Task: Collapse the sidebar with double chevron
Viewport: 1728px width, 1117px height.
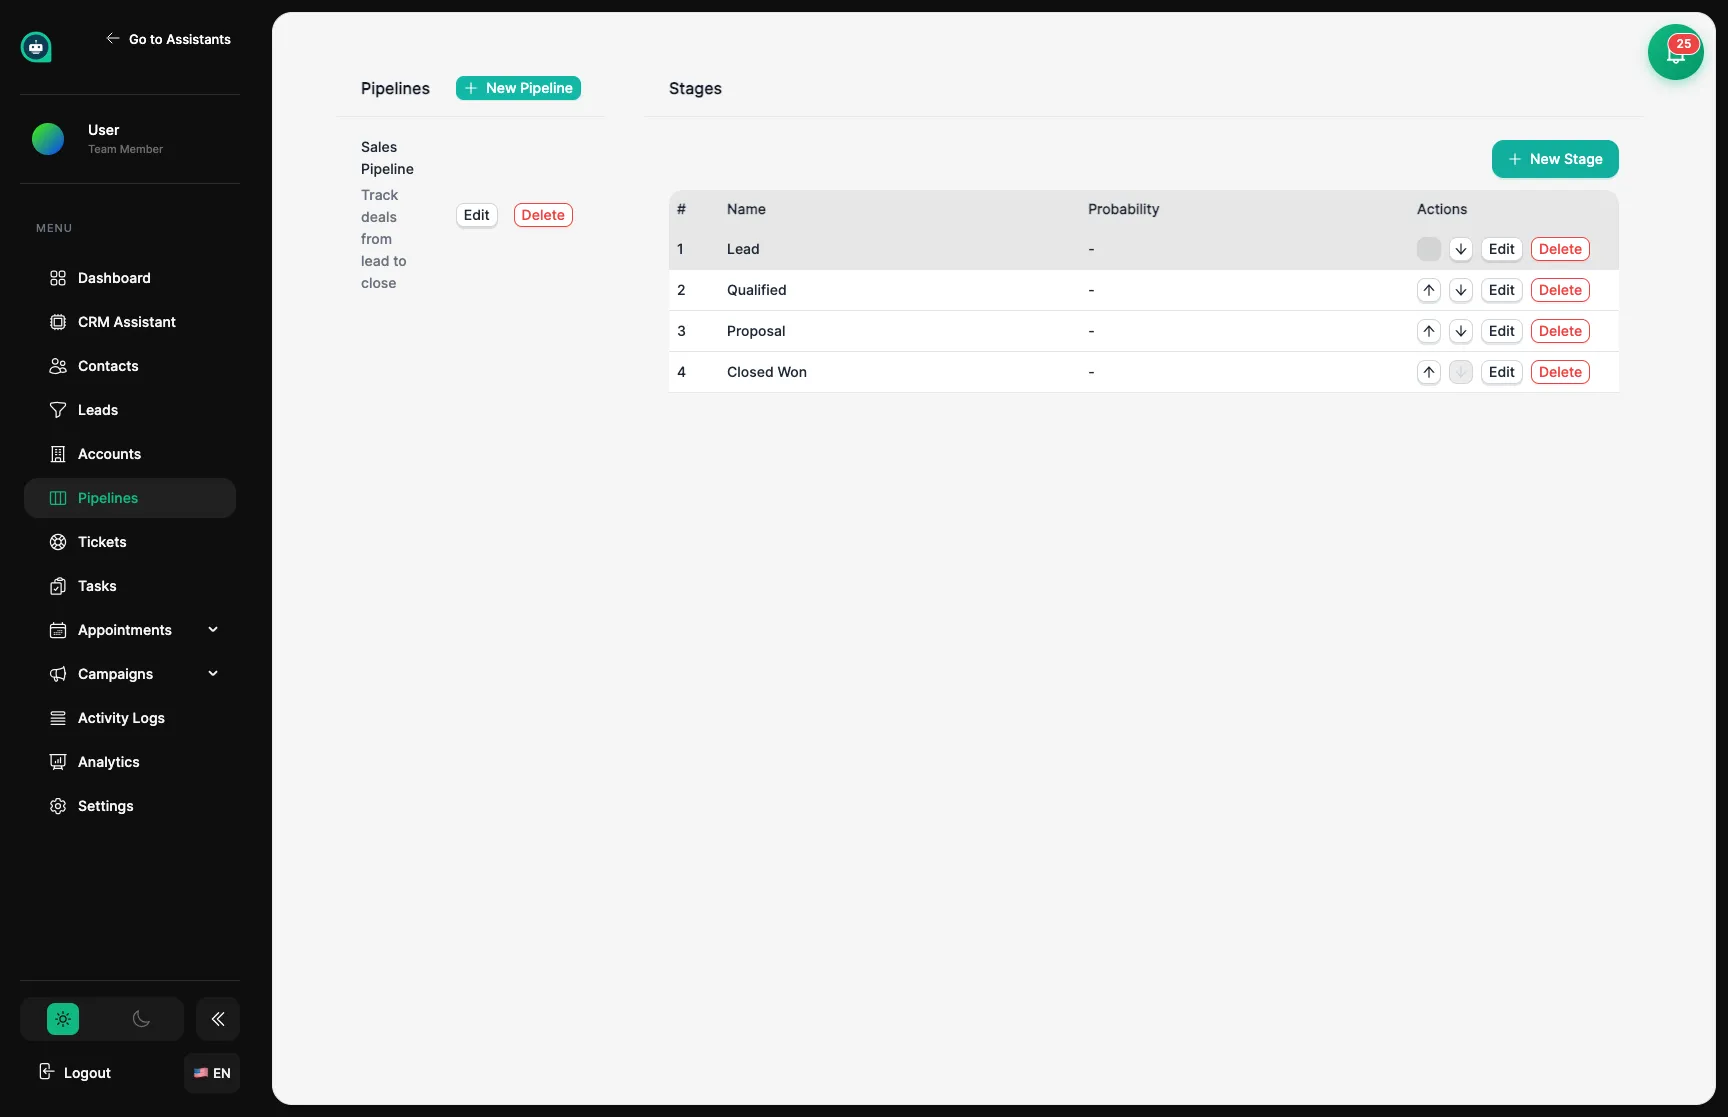Action: (218, 1019)
